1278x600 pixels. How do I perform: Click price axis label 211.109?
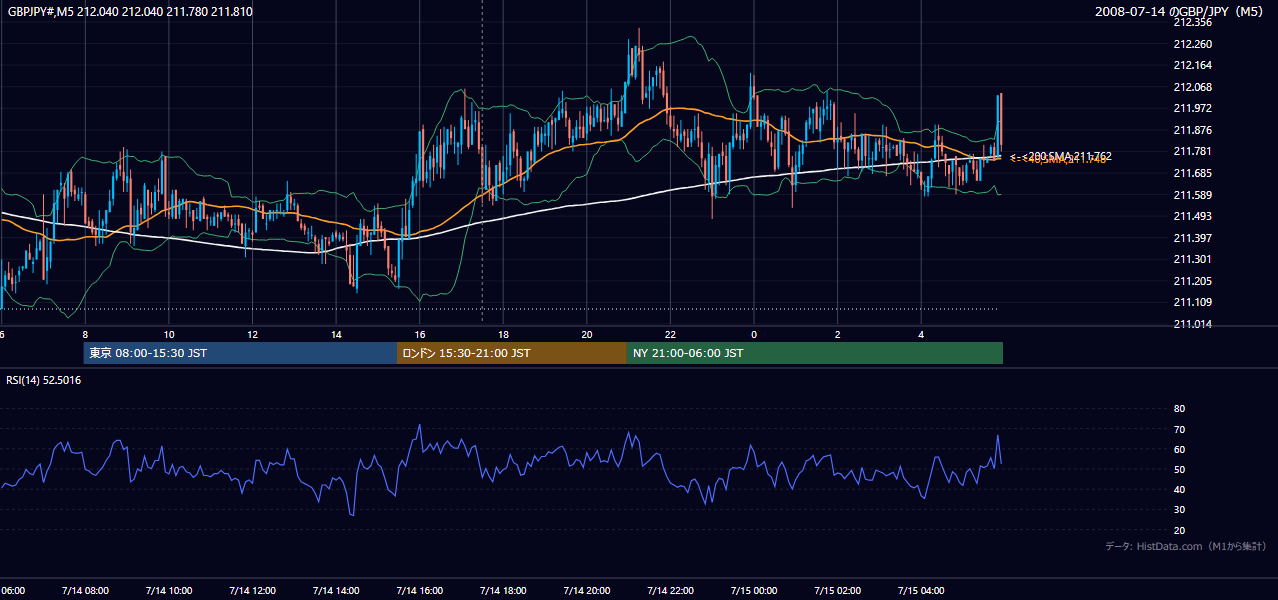1192,302
